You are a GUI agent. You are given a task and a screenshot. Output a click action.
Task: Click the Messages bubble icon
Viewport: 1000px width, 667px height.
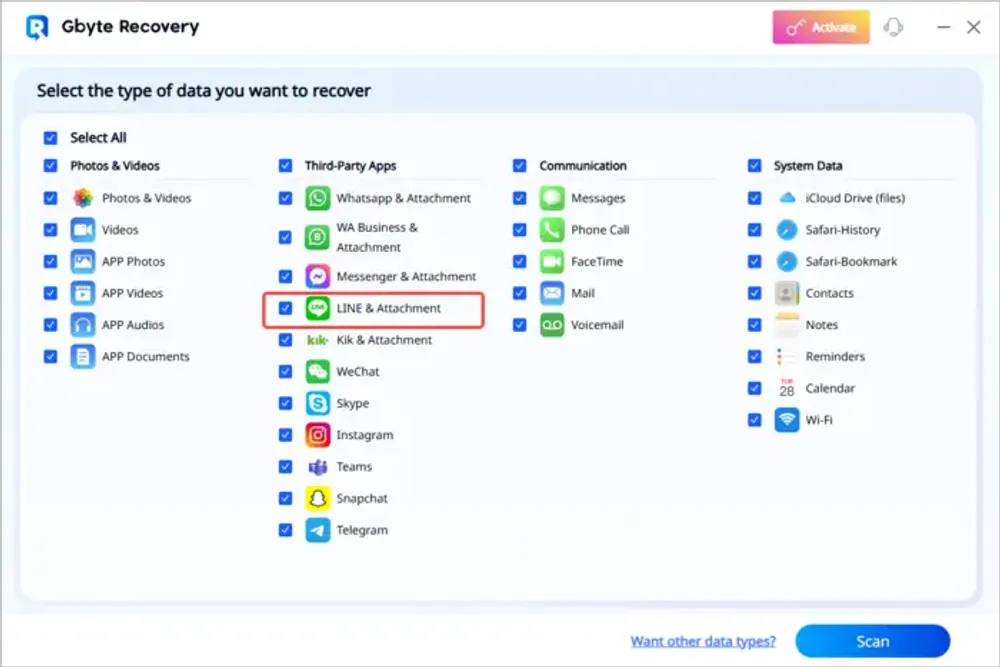click(x=552, y=198)
